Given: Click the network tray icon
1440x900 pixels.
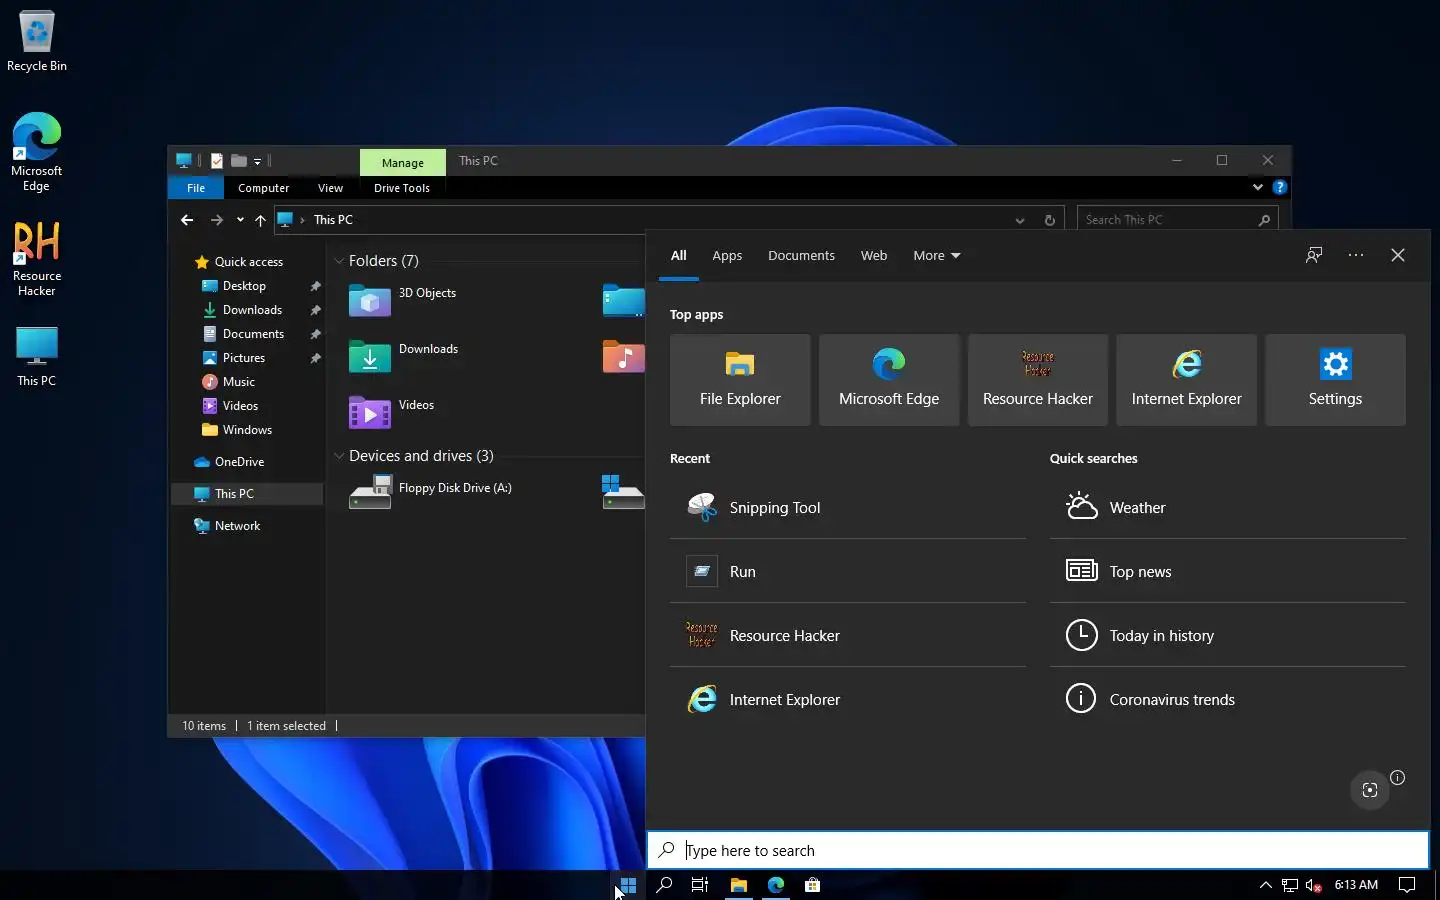Looking at the screenshot, I should pos(1290,885).
